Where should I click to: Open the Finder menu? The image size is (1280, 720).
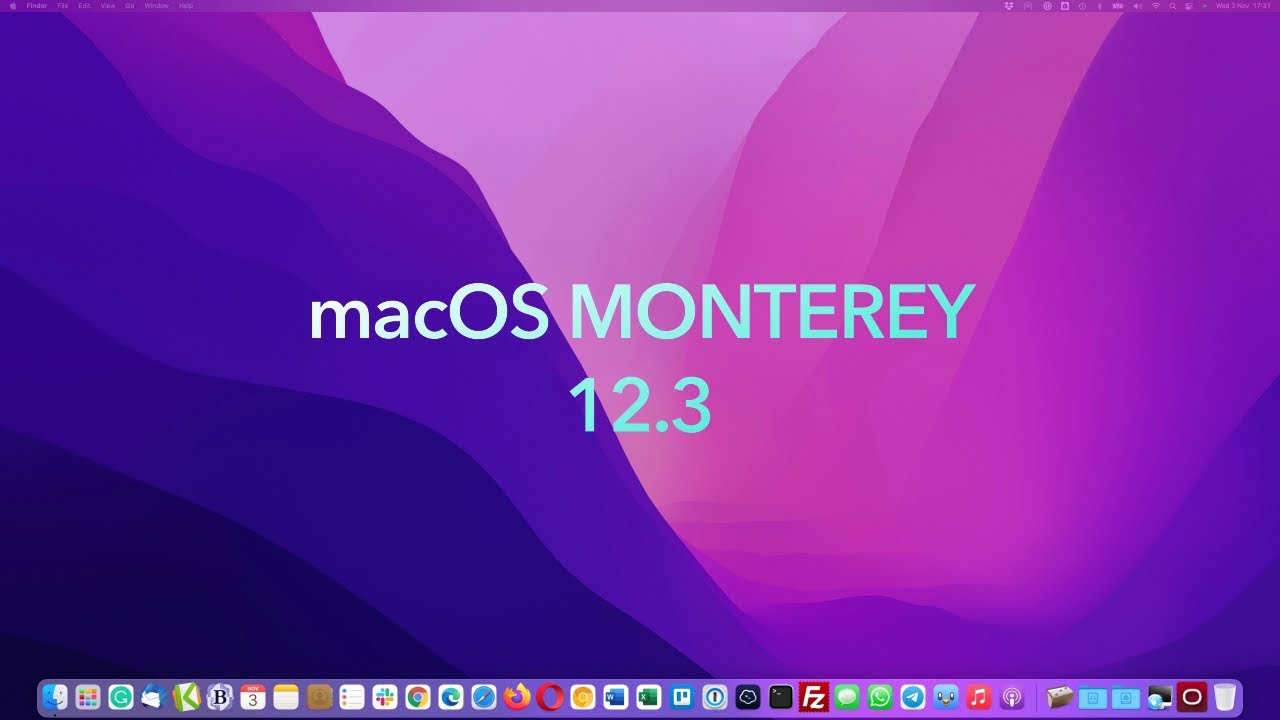[x=37, y=6]
